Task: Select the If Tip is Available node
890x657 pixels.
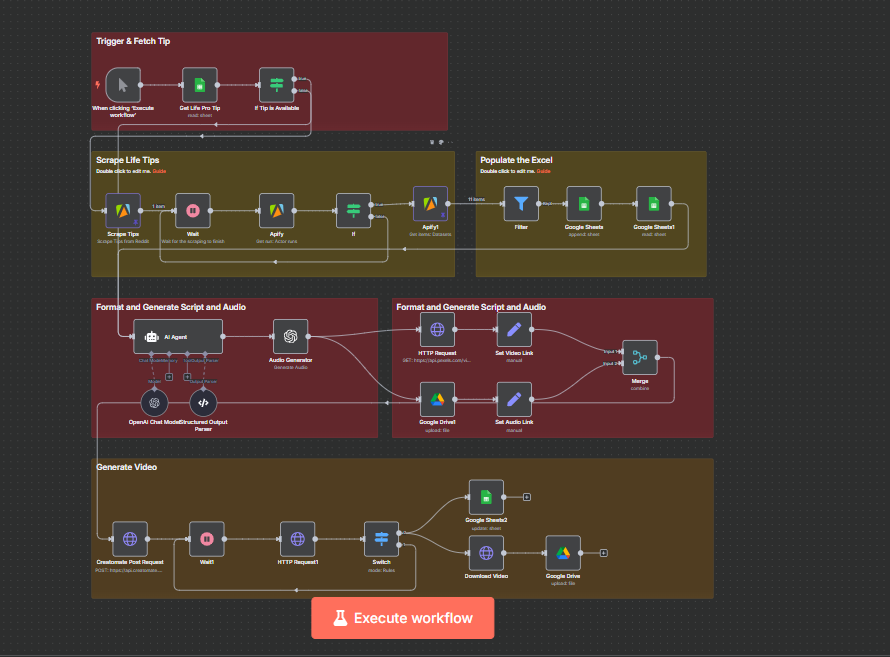Action: click(x=276, y=85)
